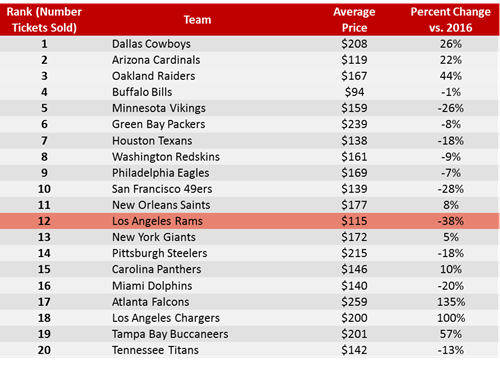This screenshot has height=365, width=500.
Task: Click the 135% change for Atlanta Falcons
Action: click(451, 302)
